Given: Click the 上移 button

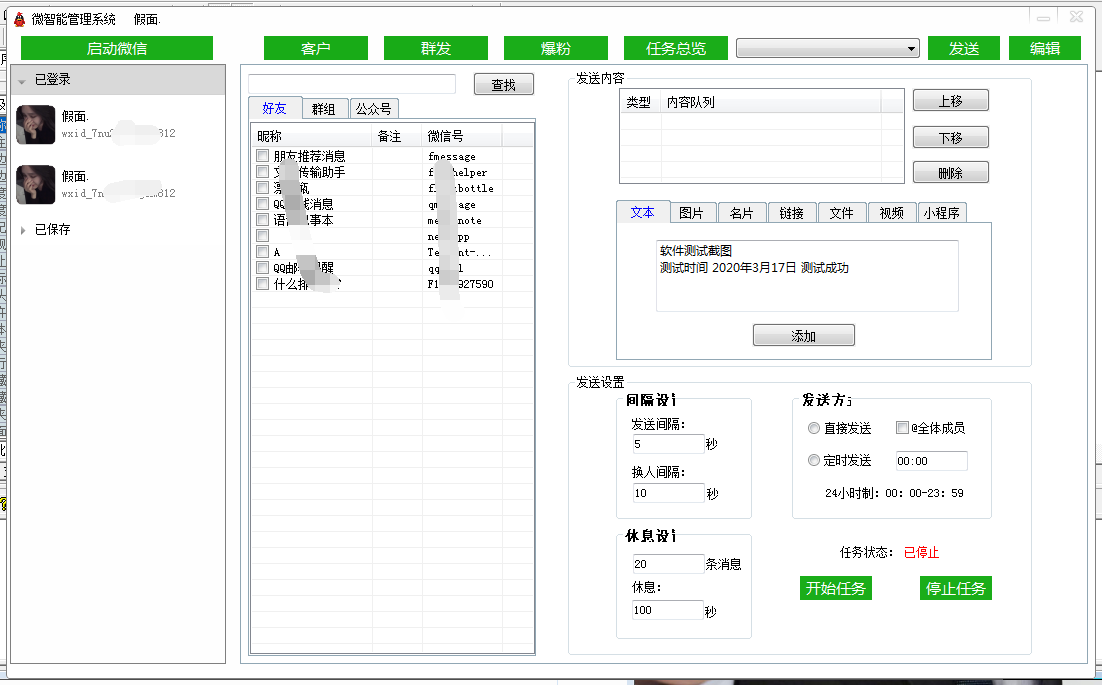Looking at the screenshot, I should (950, 100).
